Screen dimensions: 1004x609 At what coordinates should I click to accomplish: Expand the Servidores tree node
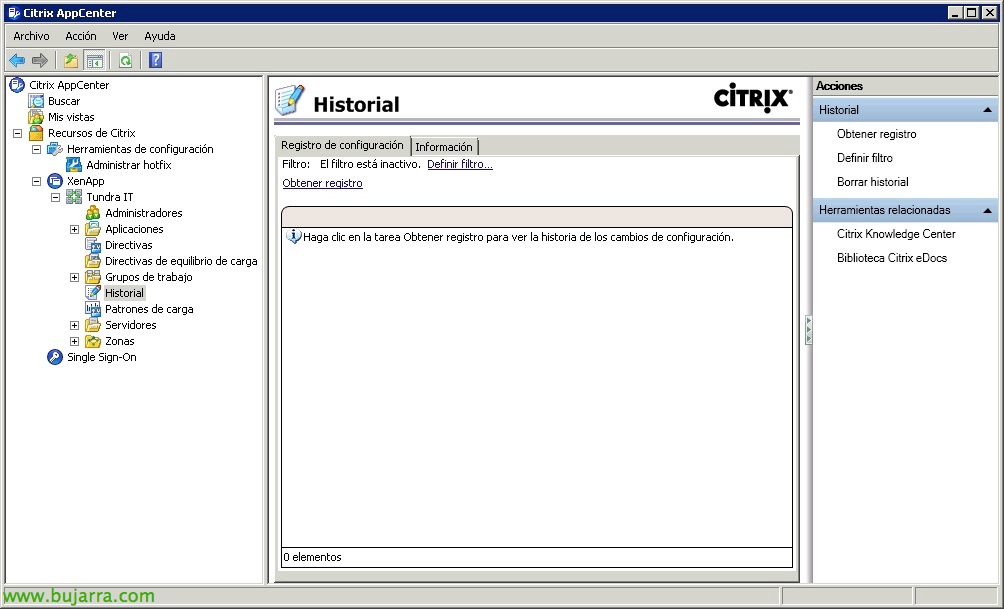[74, 325]
